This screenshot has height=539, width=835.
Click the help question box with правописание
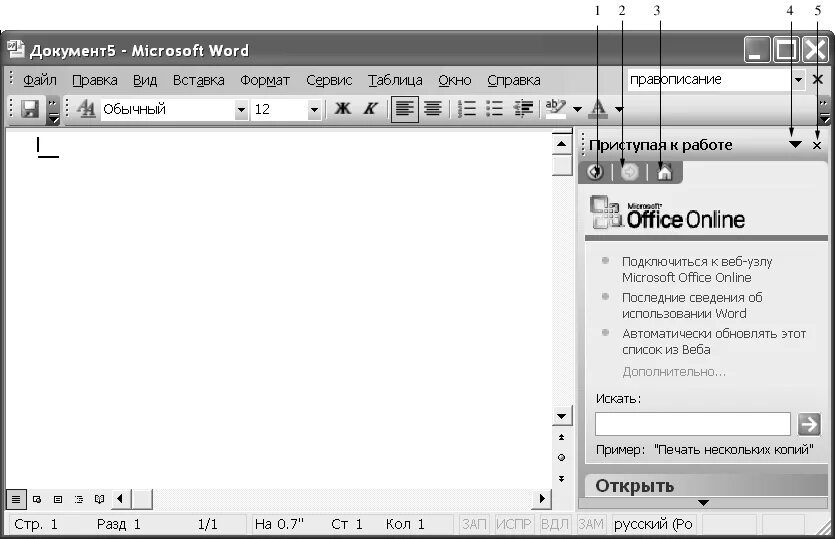pyautogui.click(x=709, y=80)
